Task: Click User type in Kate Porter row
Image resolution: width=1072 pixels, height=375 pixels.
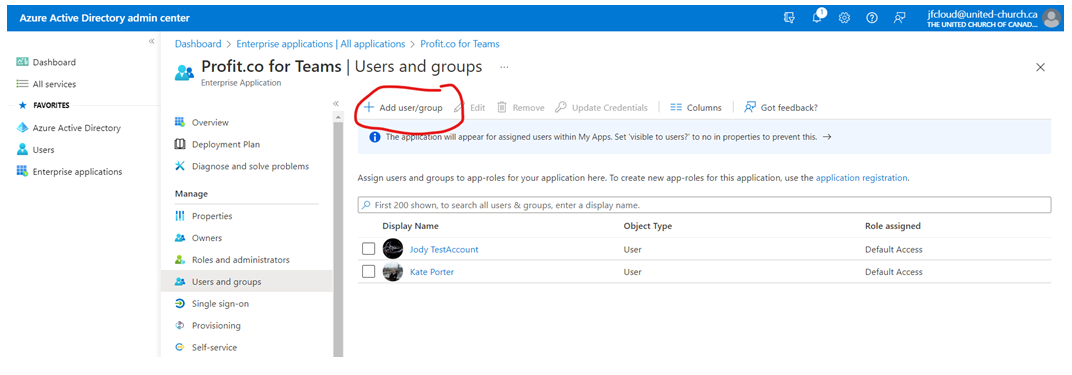Action: (632, 272)
